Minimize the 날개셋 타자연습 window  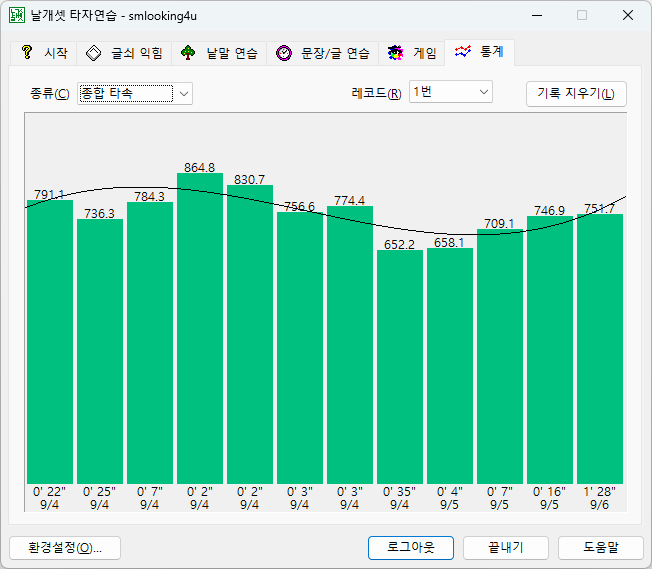point(537,15)
